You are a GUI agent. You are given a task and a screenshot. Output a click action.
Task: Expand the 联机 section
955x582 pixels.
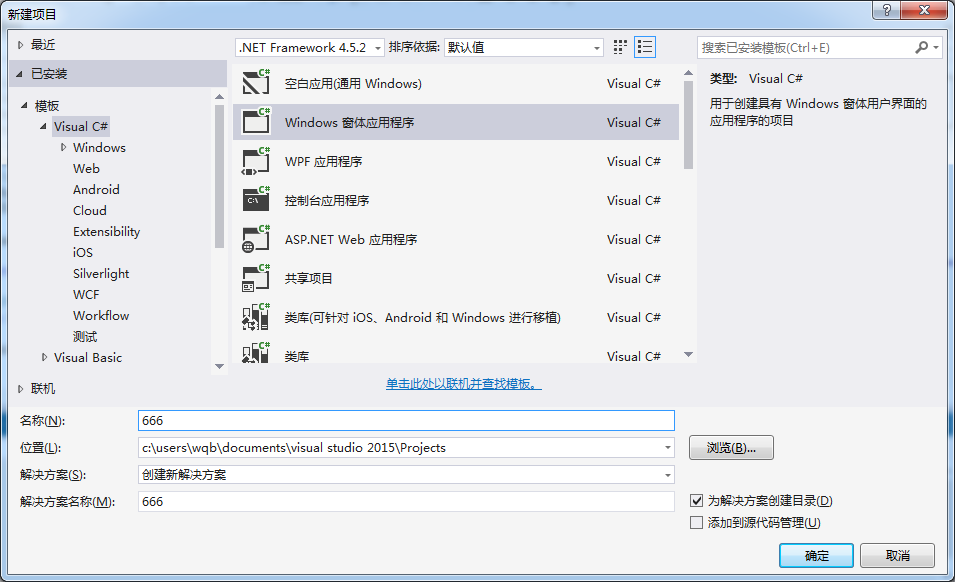(21, 388)
